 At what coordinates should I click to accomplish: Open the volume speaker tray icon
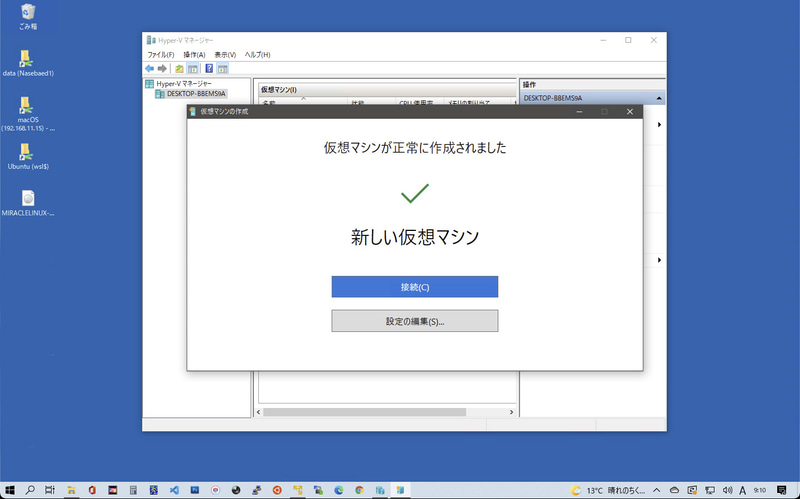[728, 490]
